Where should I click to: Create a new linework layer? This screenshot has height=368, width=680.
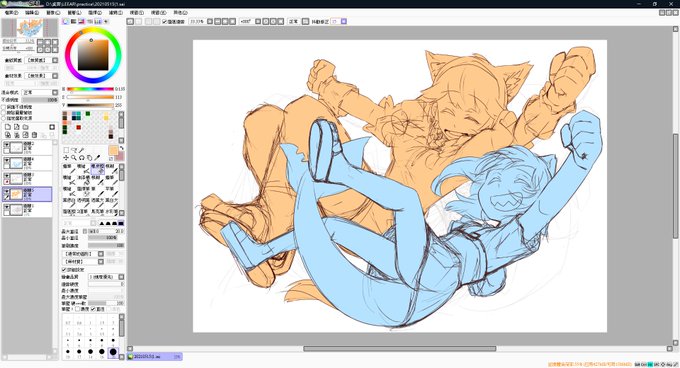pyautogui.click(x=16, y=127)
